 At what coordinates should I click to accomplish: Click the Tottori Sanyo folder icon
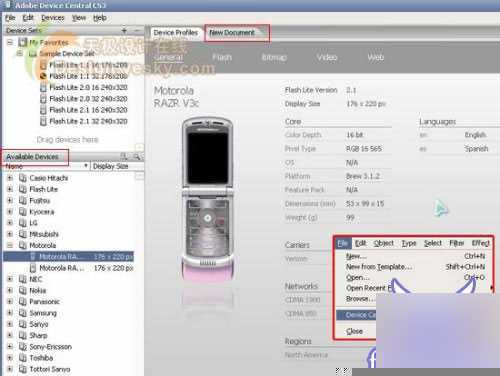(23, 369)
